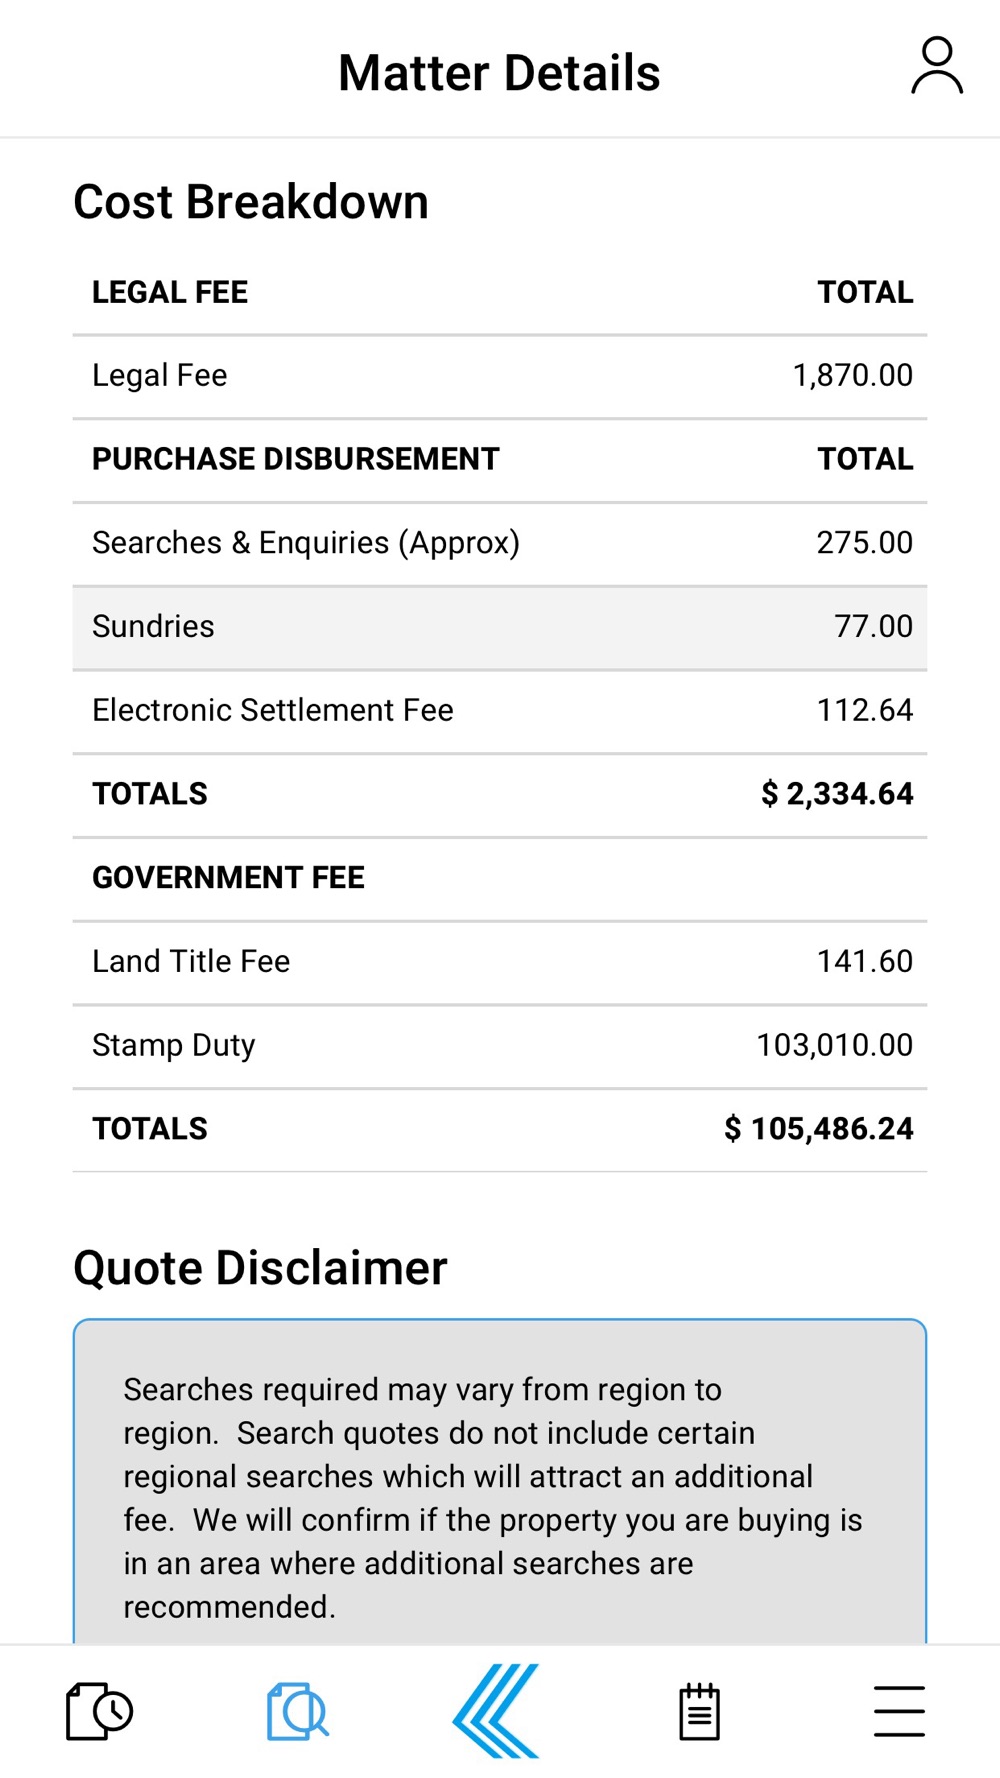1000x1778 pixels.
Task: Tap the Quote Disclaimer heading
Action: (260, 1268)
